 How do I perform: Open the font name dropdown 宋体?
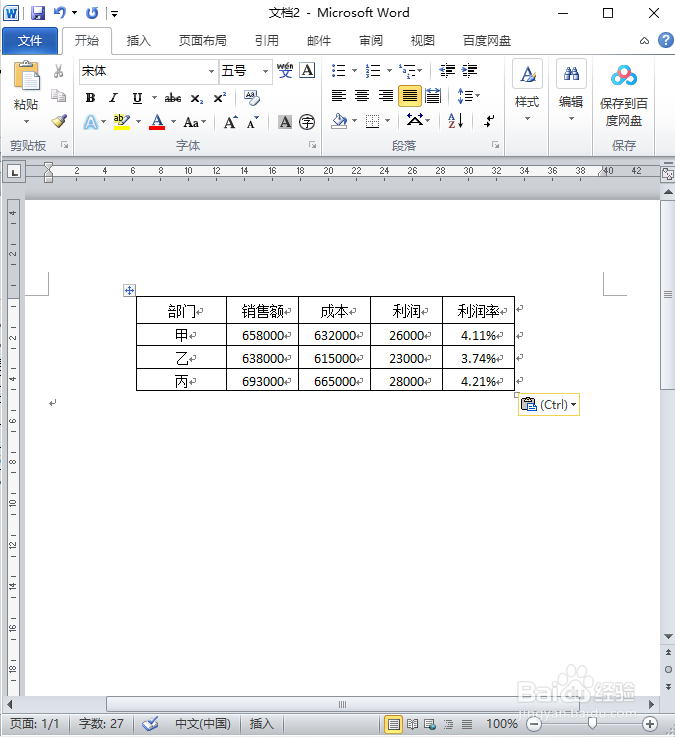(212, 71)
